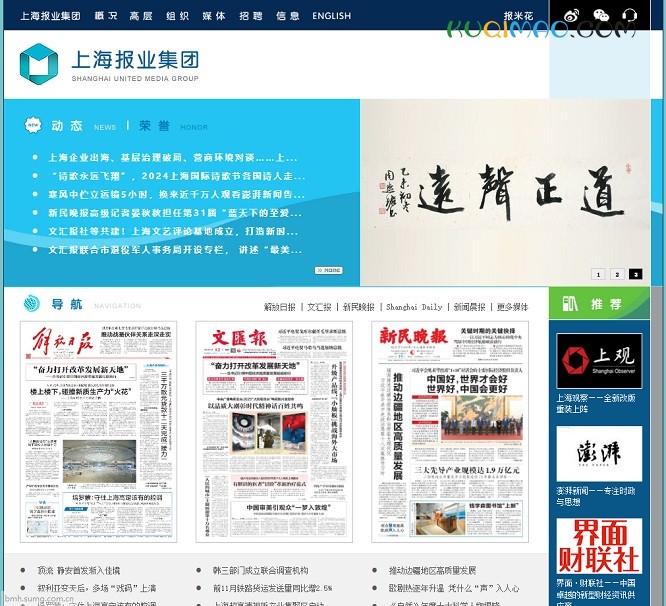666x606 pixels.
Task: Open the 新民晚报 front page thumbnail
Action: [x=450, y=431]
